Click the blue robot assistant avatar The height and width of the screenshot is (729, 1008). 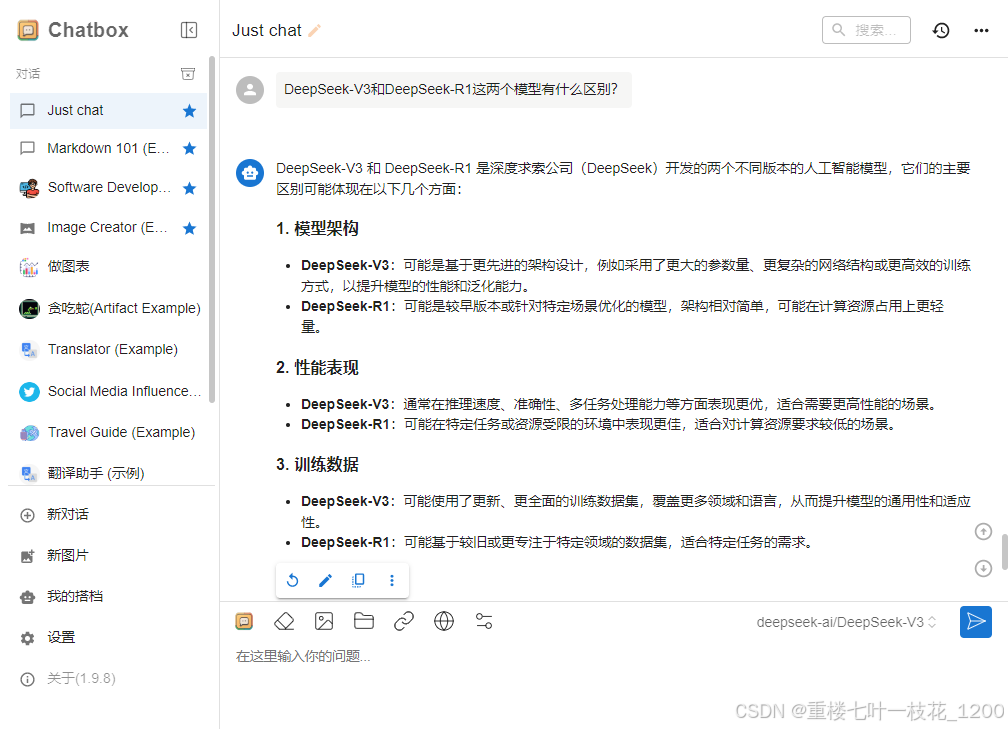point(250,173)
